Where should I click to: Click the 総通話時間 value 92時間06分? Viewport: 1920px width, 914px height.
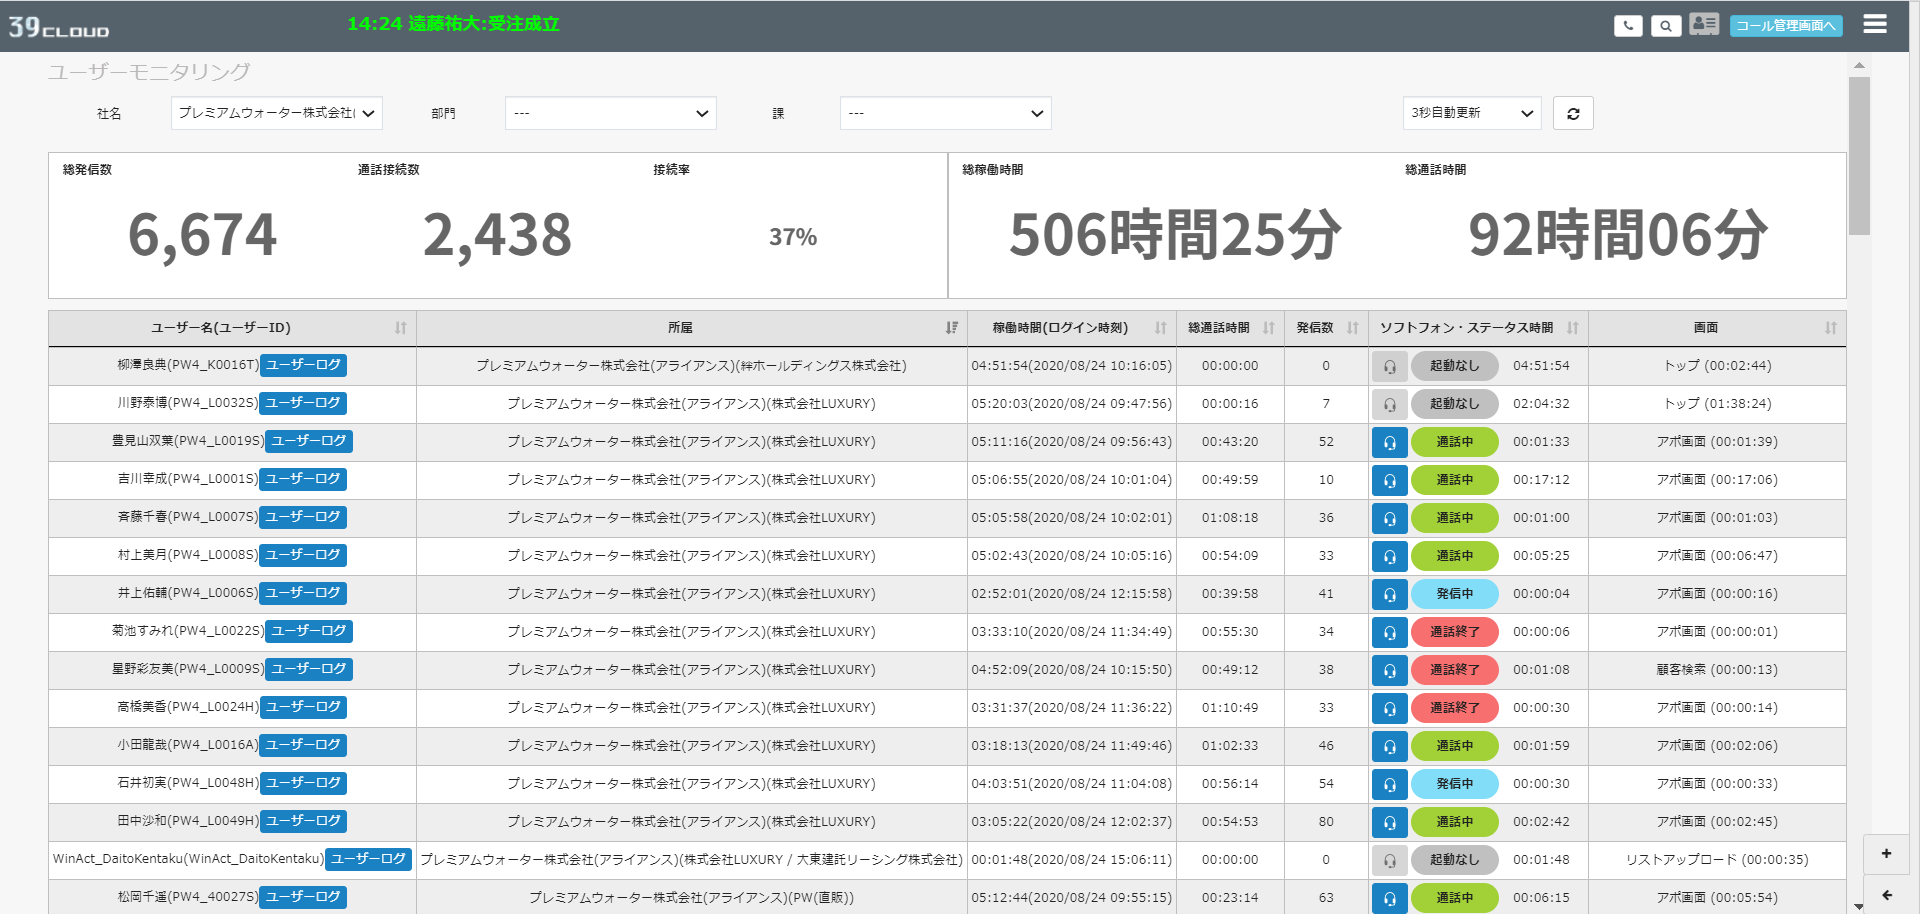click(x=1618, y=236)
